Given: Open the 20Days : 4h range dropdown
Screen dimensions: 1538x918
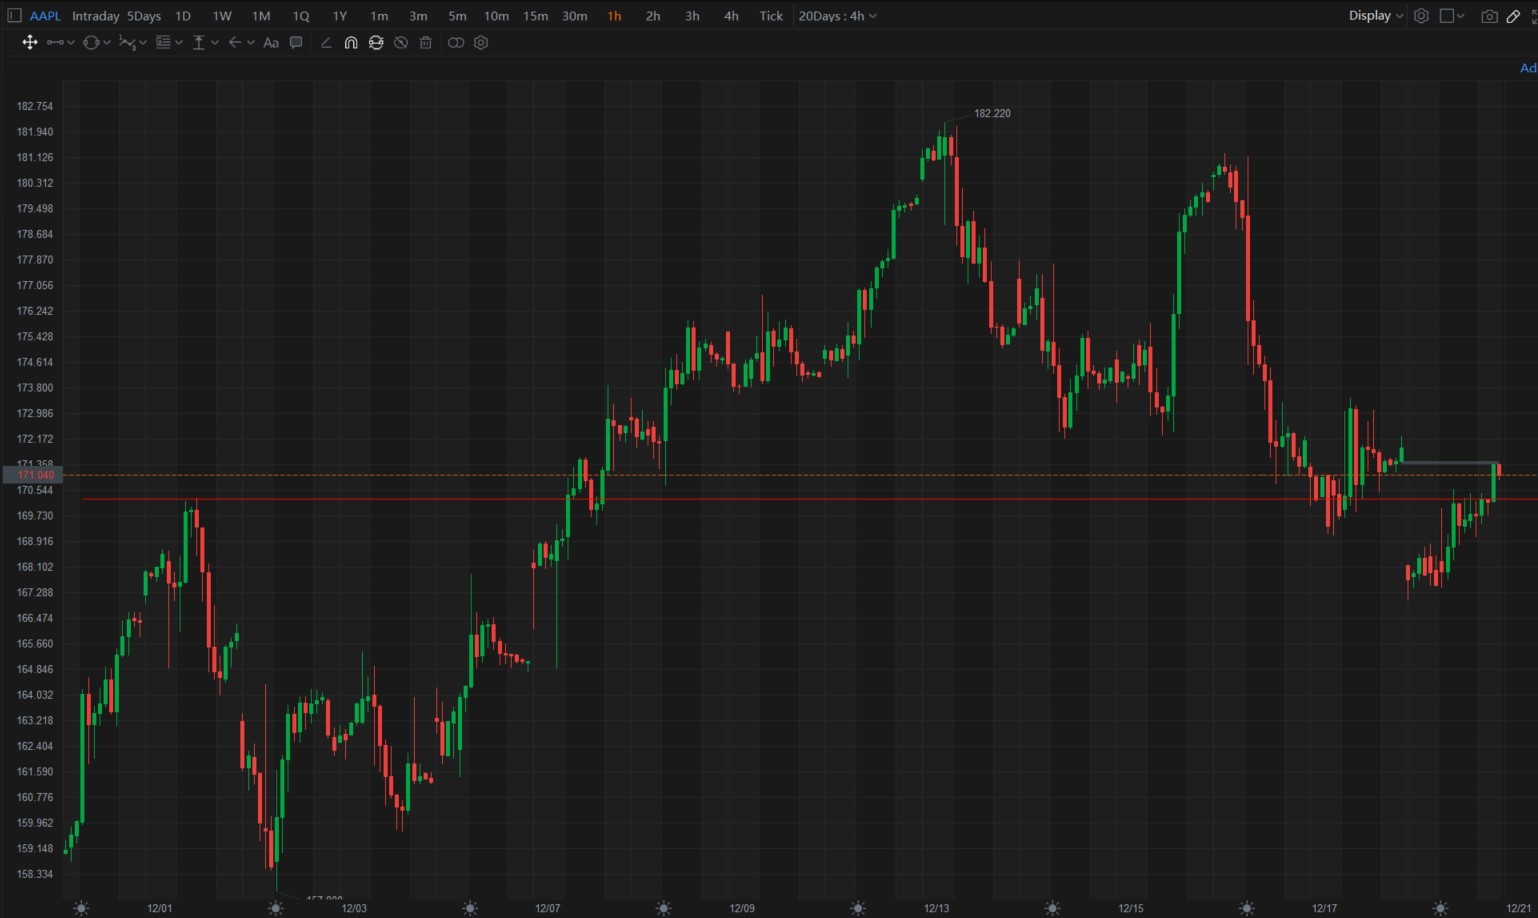Looking at the screenshot, I should [x=837, y=16].
